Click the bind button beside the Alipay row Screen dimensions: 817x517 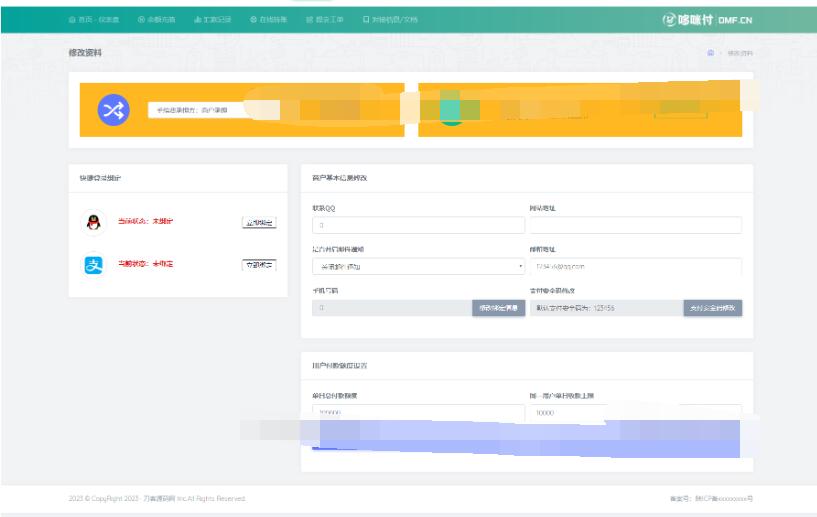pyautogui.click(x=259, y=265)
